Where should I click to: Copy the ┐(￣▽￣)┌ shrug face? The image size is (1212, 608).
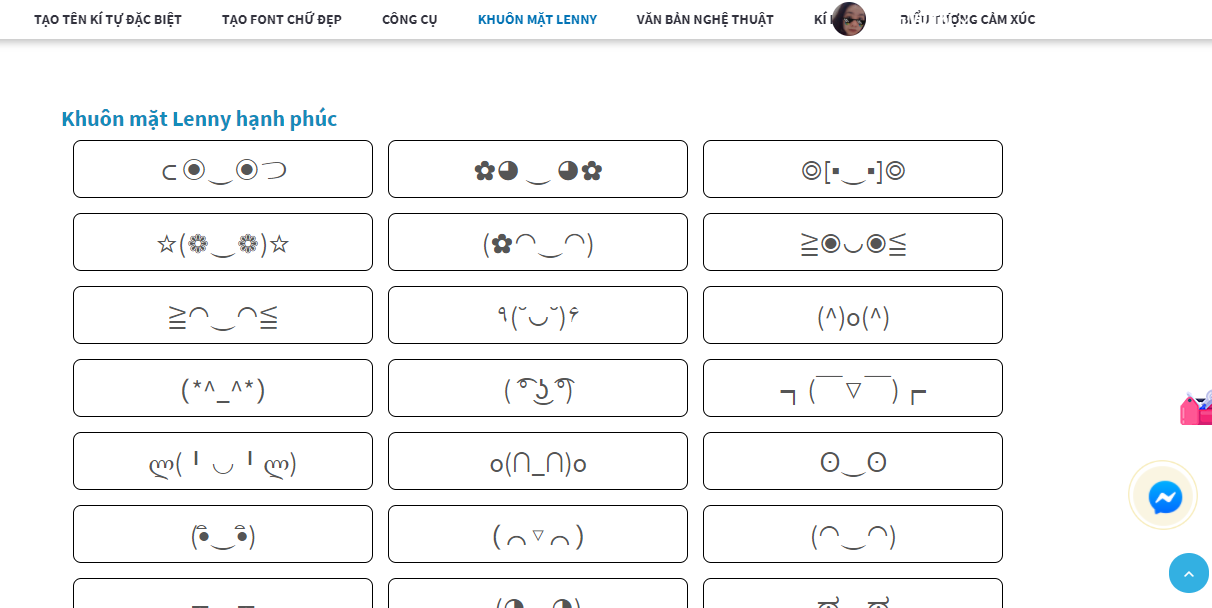click(x=853, y=389)
